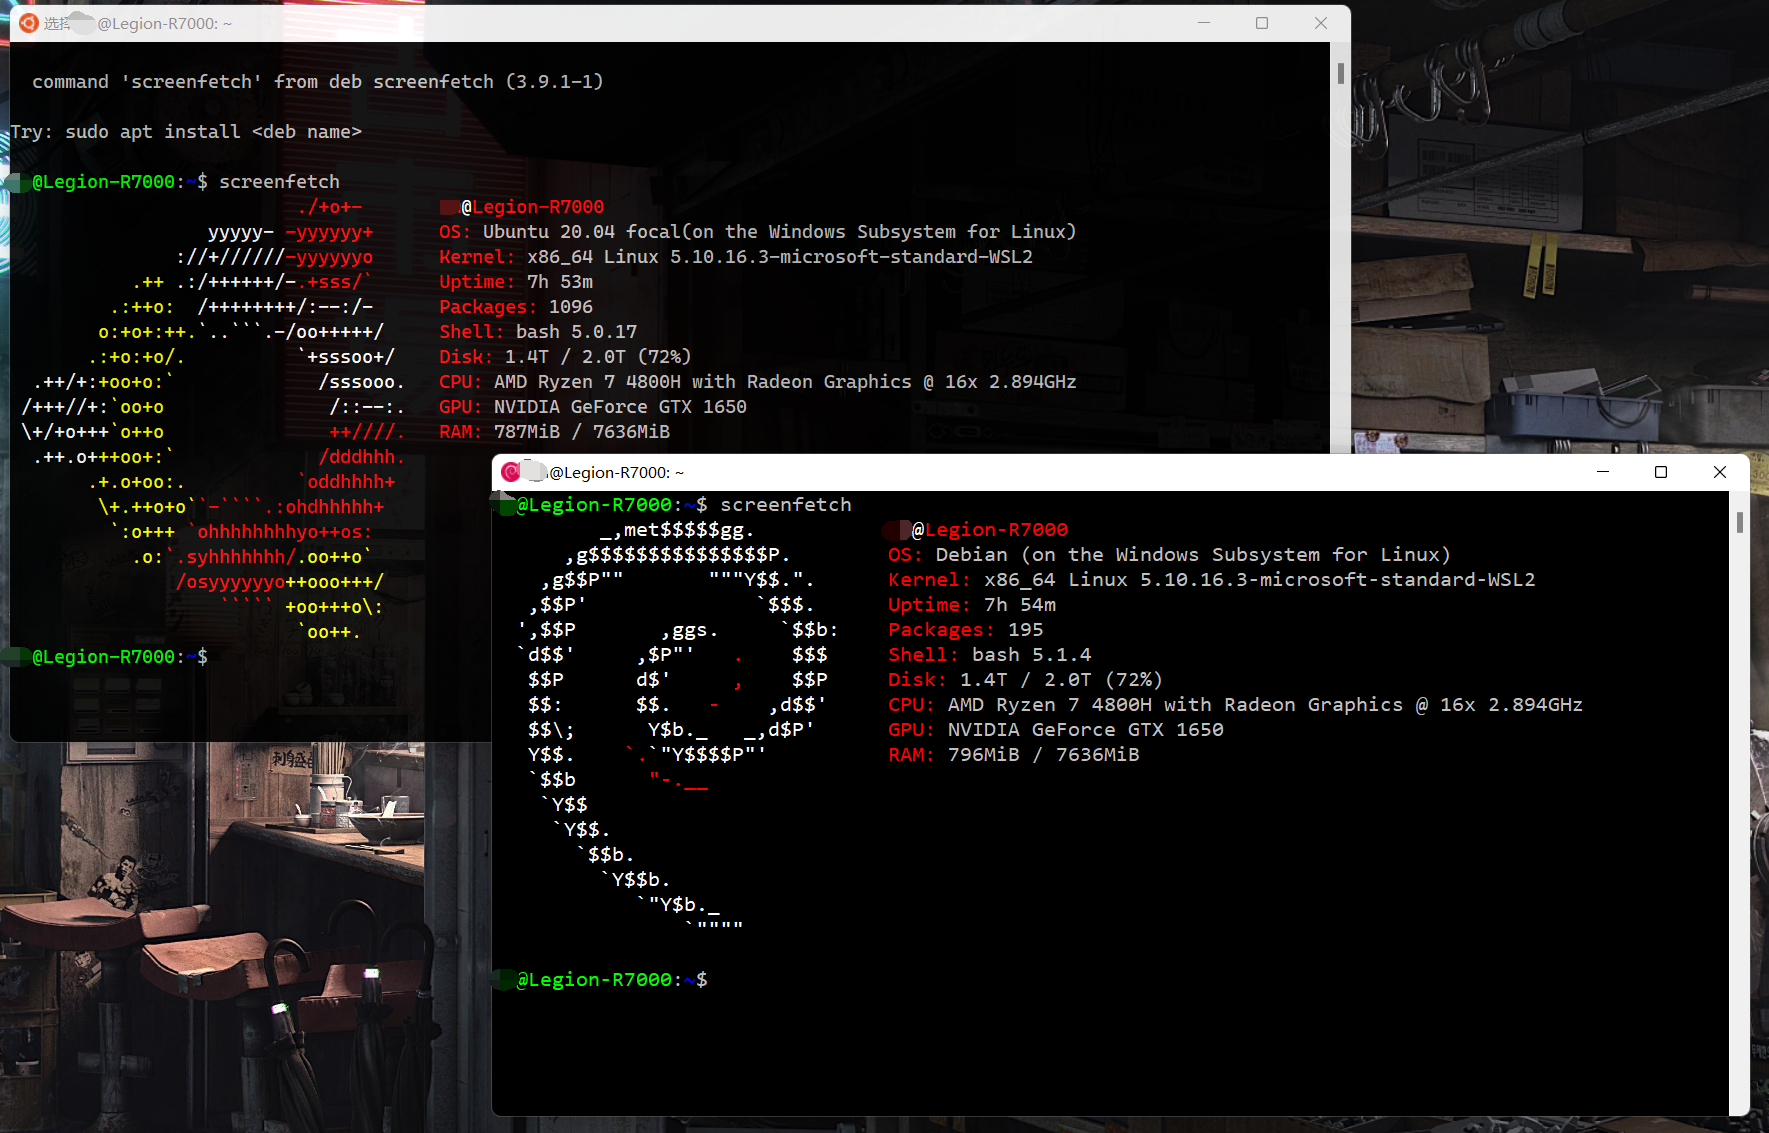Click the Debian icon in front window title bar
1769x1133 pixels.
(x=511, y=472)
